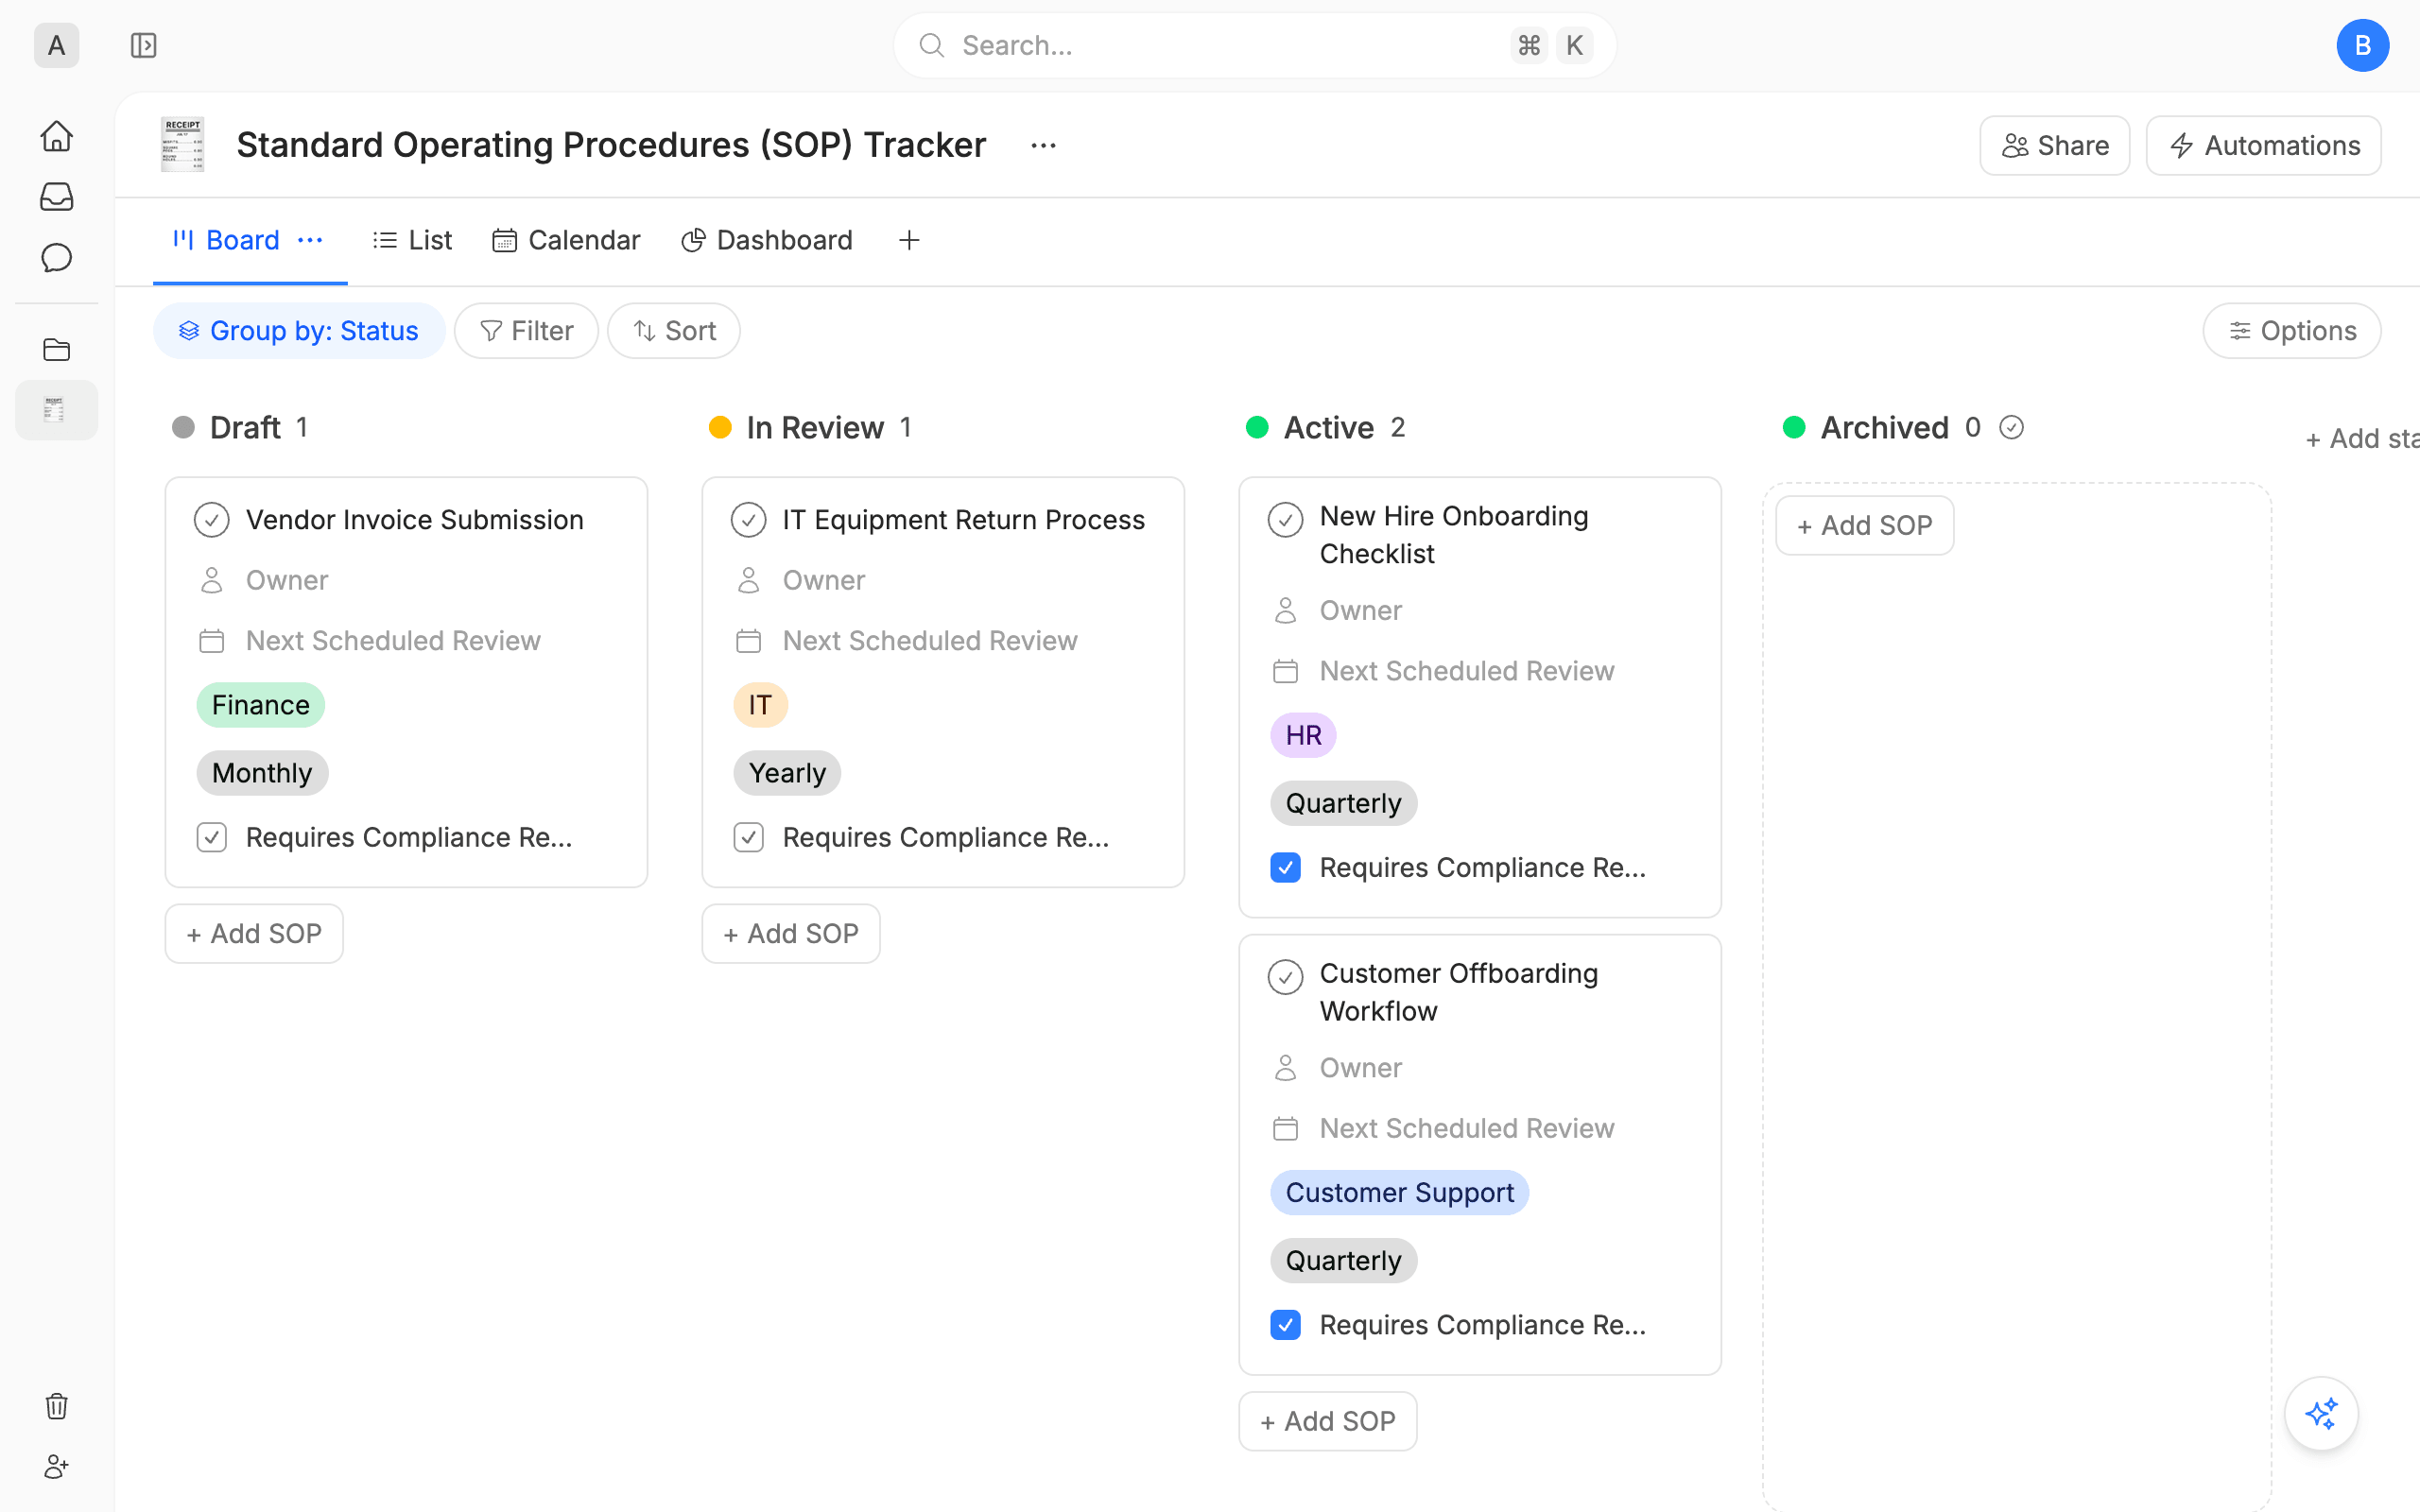Open the AI assistant sparkle button

(x=2321, y=1414)
